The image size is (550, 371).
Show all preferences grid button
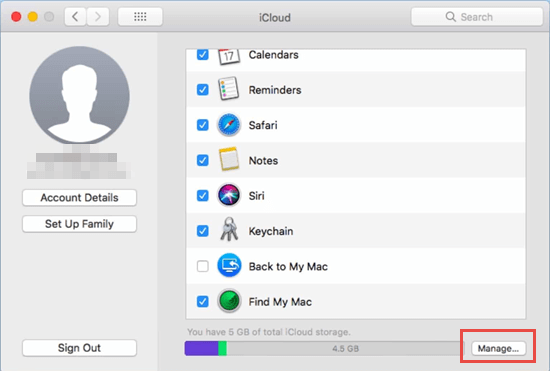click(x=140, y=16)
